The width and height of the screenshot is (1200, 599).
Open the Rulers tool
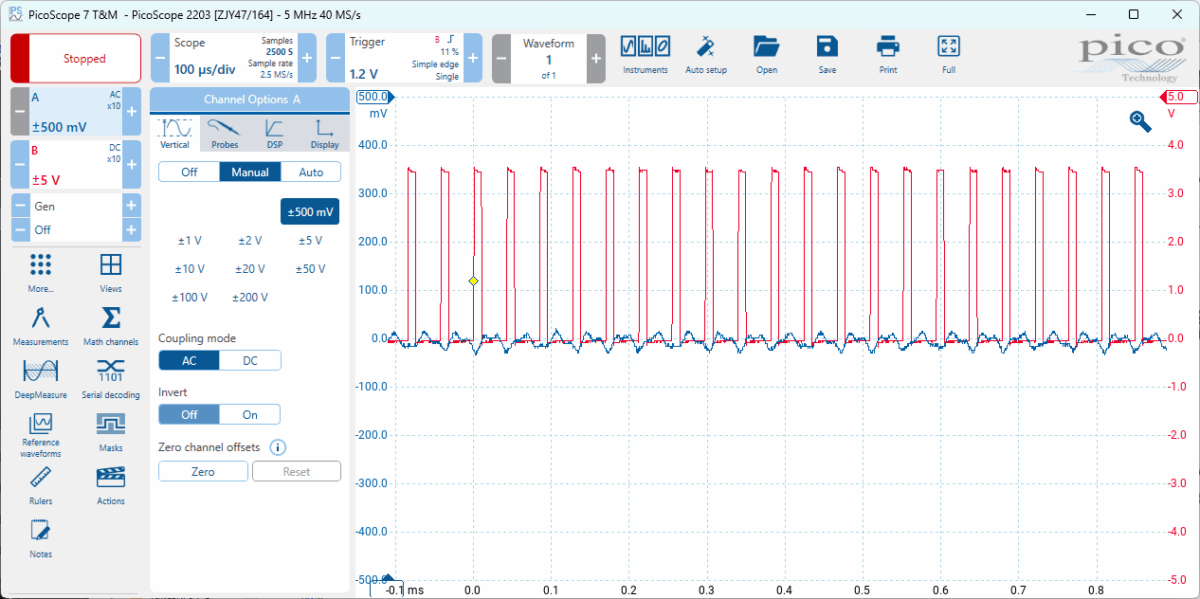41,485
